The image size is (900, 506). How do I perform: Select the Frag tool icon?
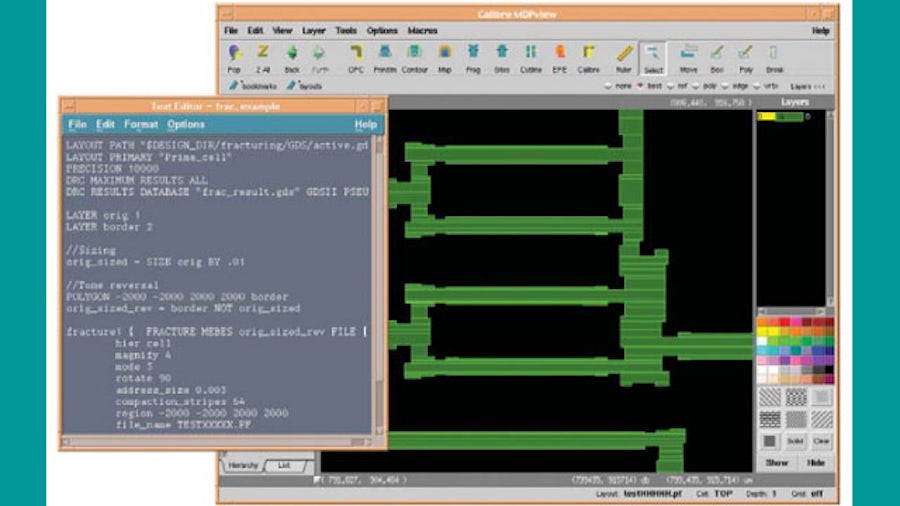tap(473, 59)
